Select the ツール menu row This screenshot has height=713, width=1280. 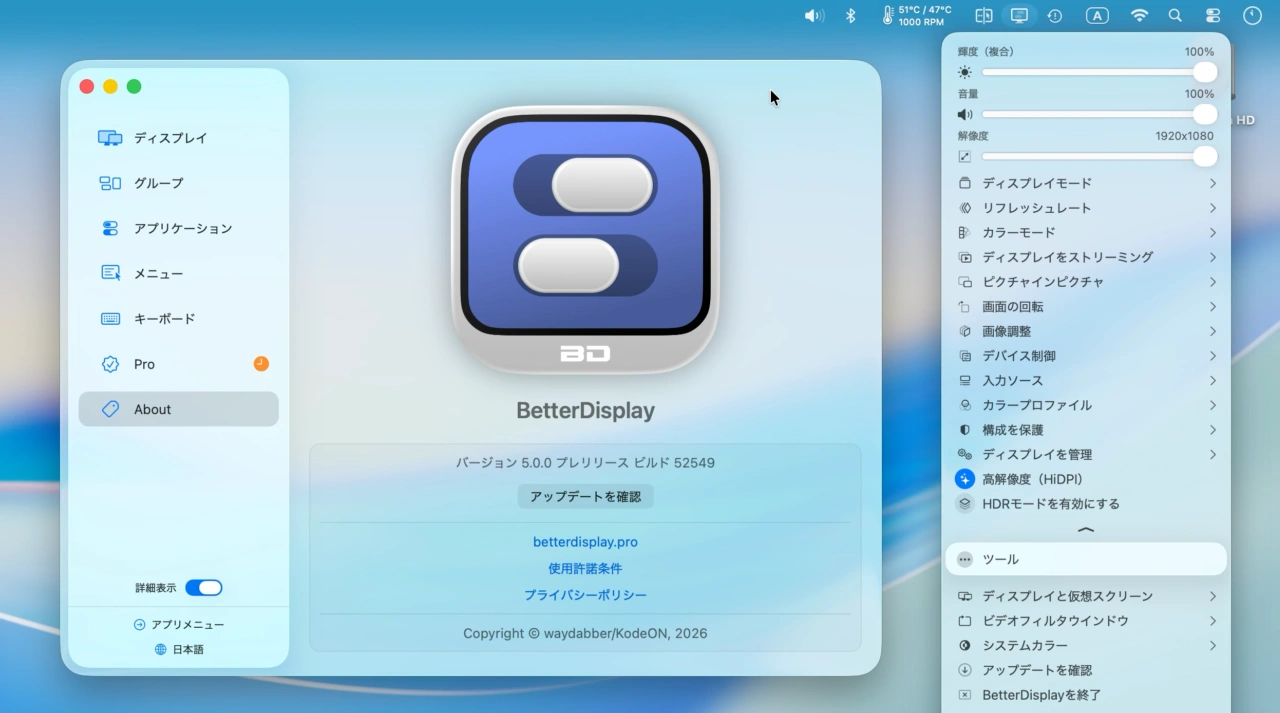pos(1086,559)
